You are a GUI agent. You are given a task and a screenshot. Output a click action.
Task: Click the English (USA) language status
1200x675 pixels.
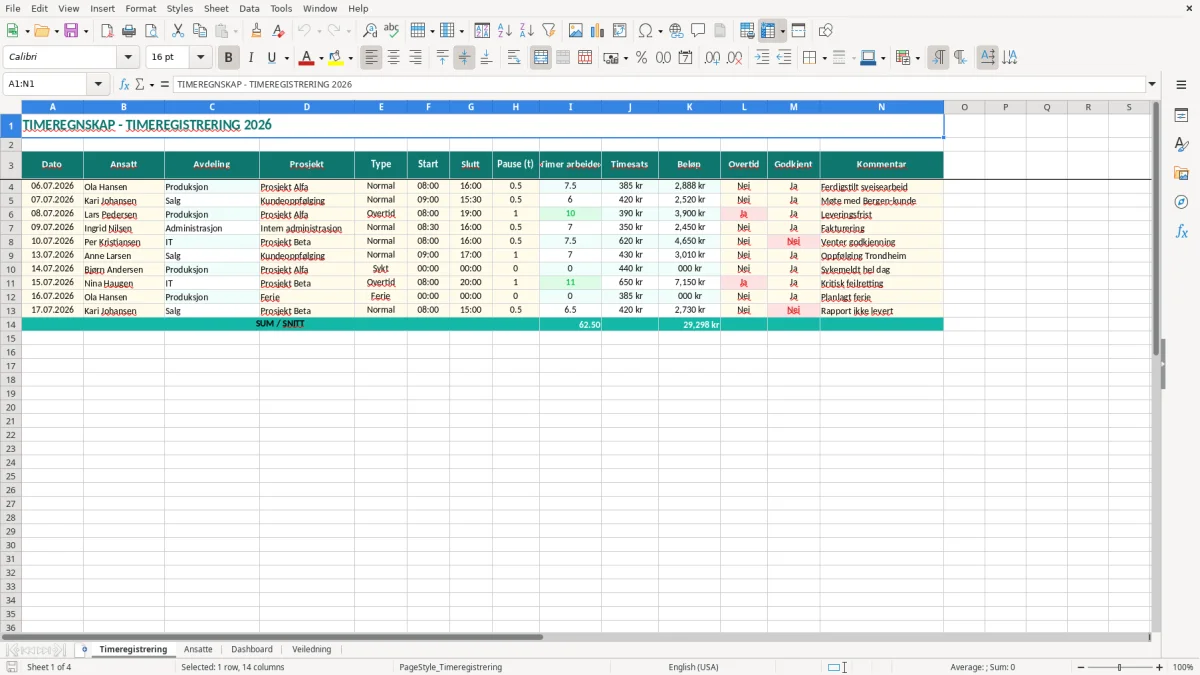tap(693, 667)
